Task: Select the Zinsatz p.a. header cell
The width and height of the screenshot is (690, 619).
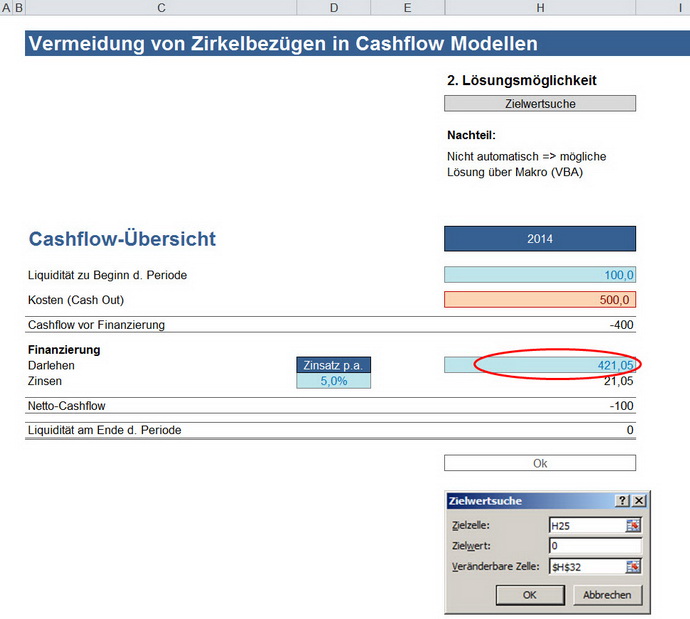Action: [334, 365]
